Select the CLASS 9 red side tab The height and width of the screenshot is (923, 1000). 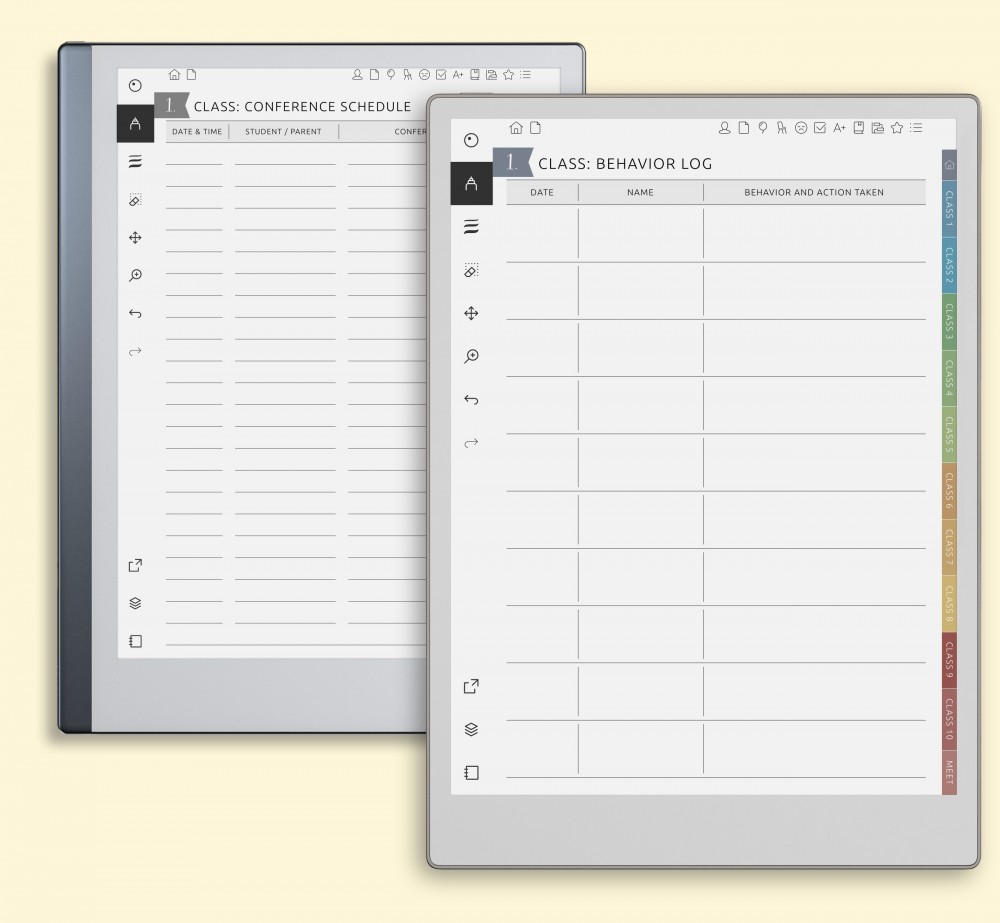click(x=949, y=660)
